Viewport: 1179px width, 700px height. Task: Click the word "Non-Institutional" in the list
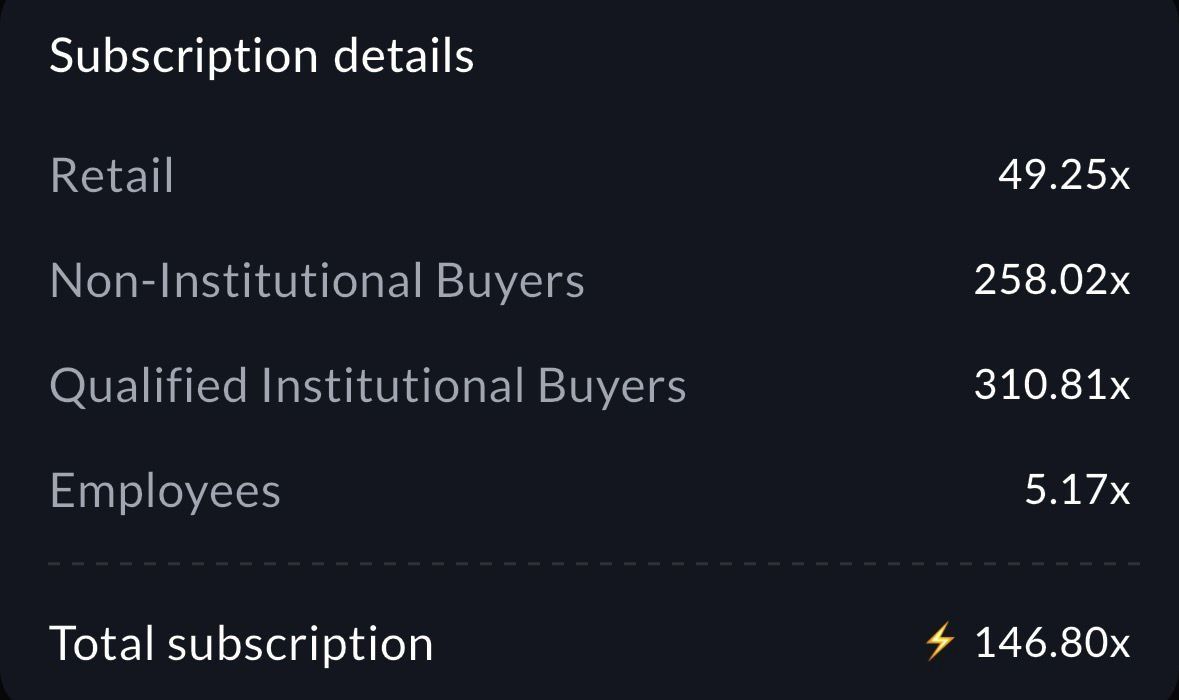pos(236,281)
